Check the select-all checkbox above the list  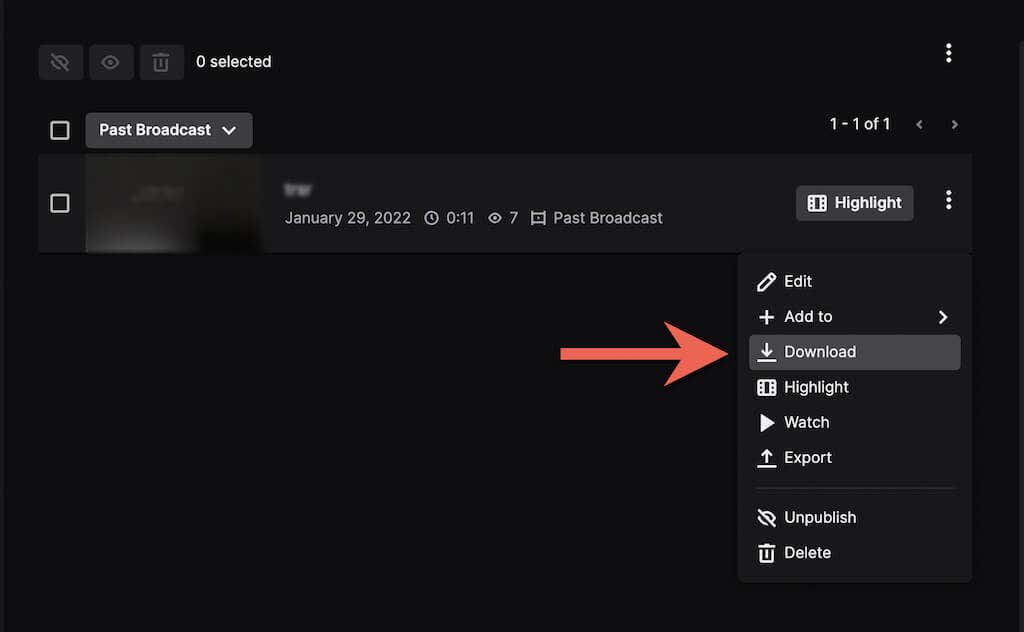[59, 130]
